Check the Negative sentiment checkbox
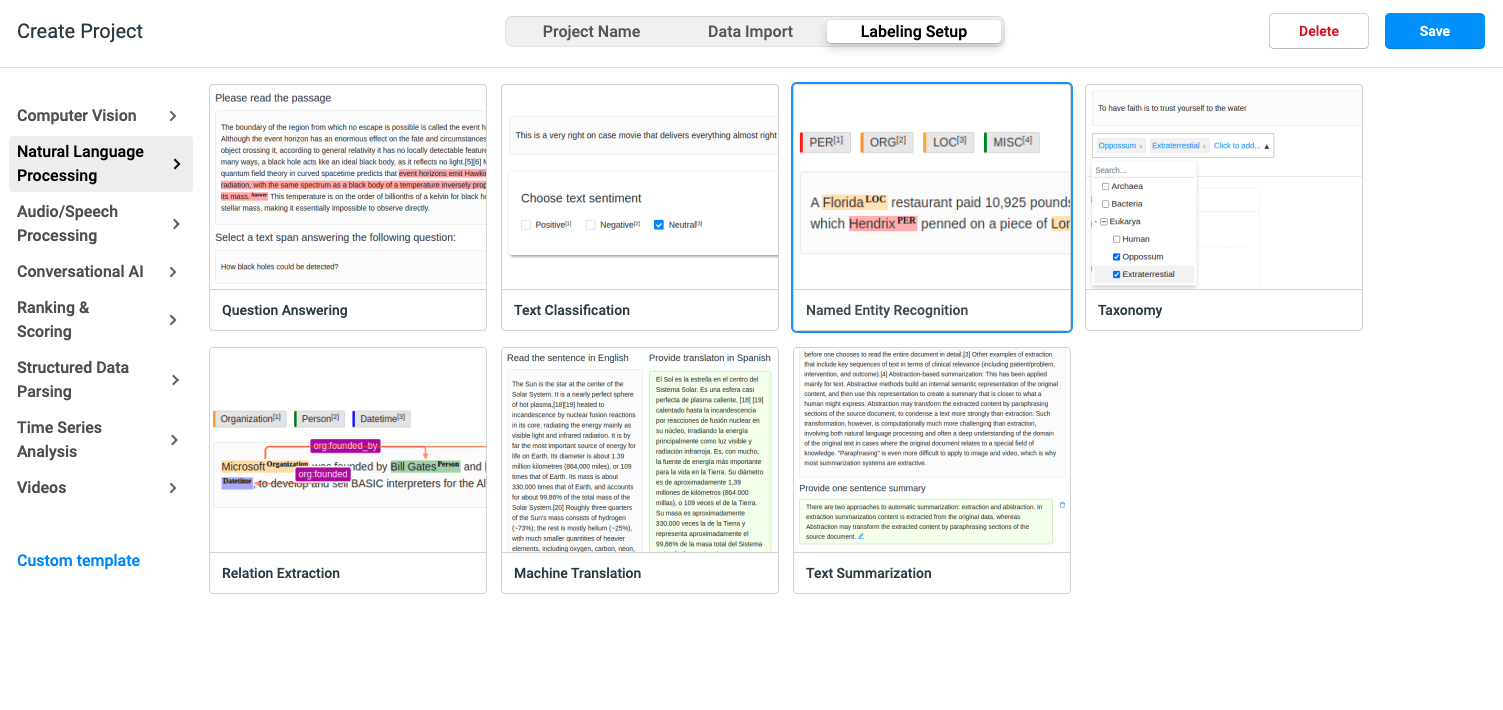The image size is (1503, 710). pos(591,225)
